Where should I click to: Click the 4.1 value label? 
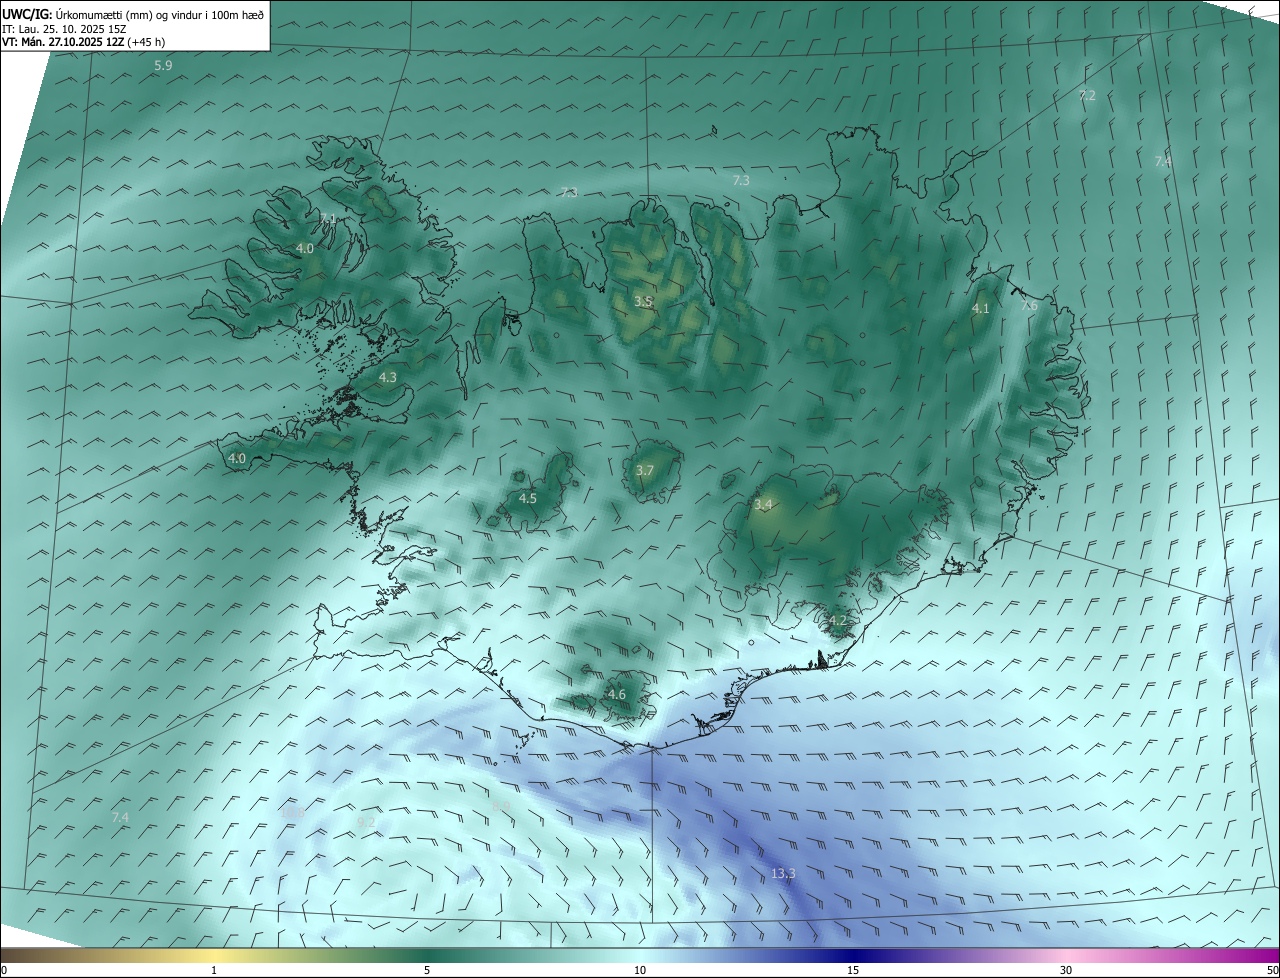(980, 309)
